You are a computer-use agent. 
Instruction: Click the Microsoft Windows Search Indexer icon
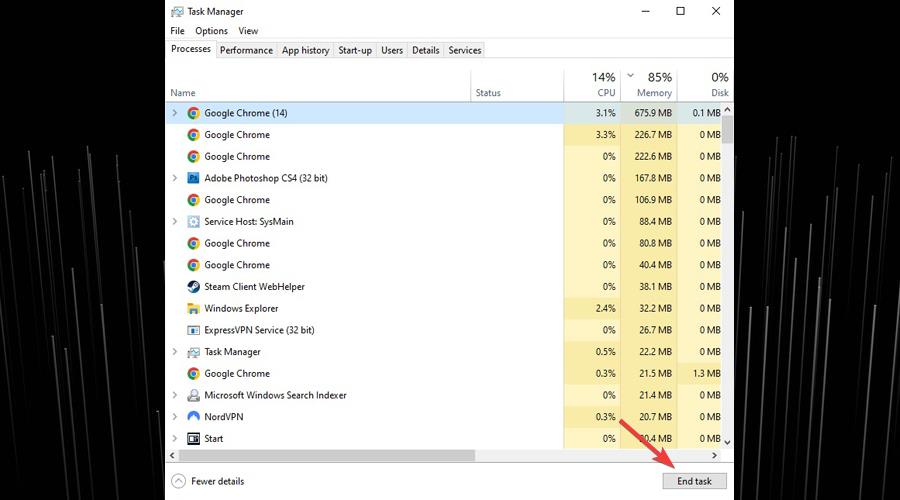pos(193,395)
